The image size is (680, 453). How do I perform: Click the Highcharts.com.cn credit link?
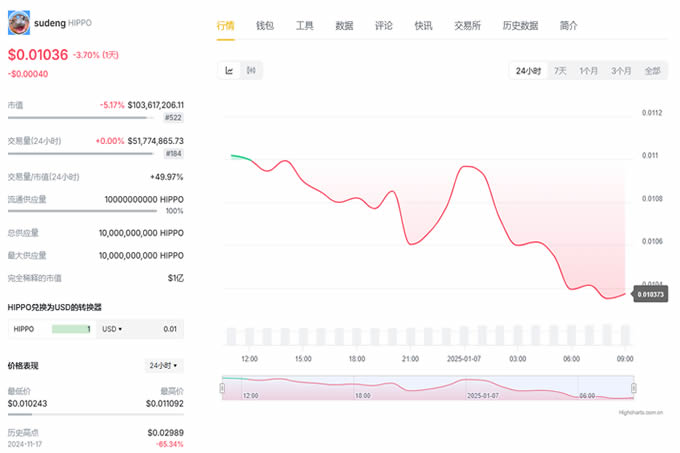[x=640, y=411]
